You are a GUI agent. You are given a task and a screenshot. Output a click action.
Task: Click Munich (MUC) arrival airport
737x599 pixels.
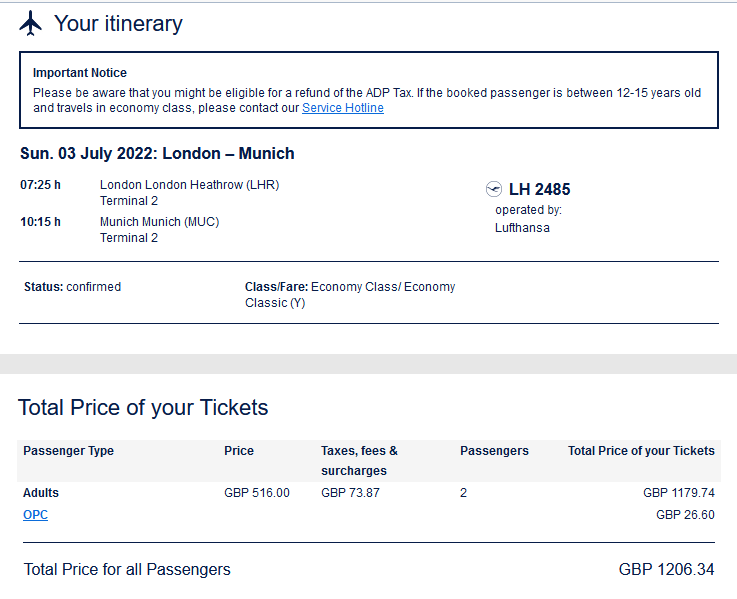[159, 222]
